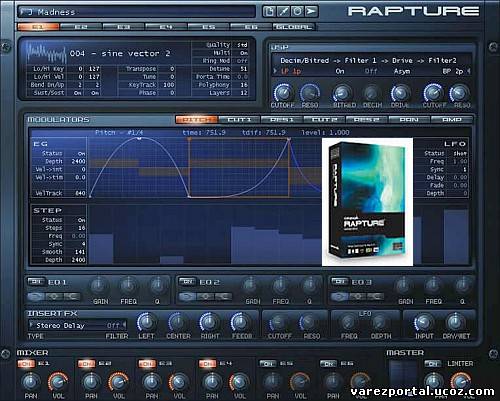Viewport: 500px width, 401px height.
Task: Click the DSP DRIVE knob
Action: click(400, 93)
